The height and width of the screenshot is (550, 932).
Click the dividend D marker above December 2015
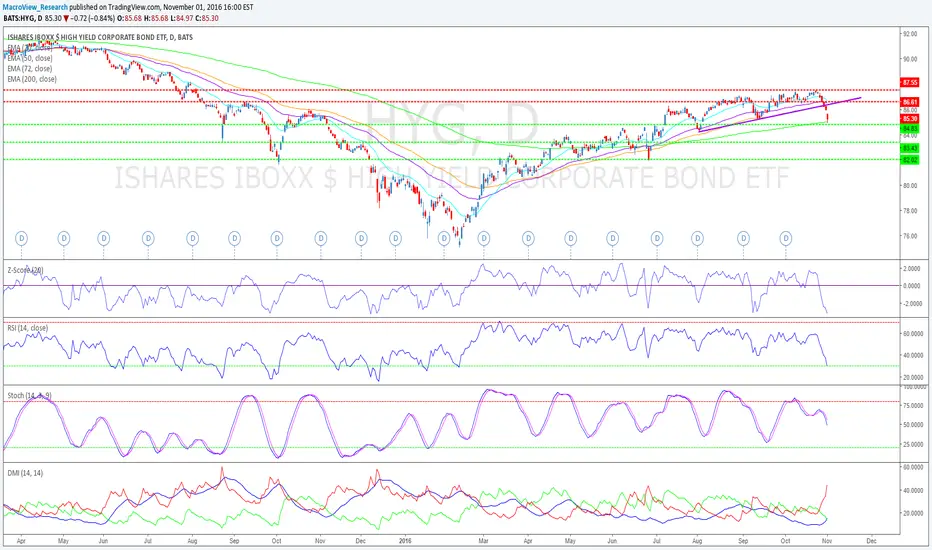[x=361, y=238]
